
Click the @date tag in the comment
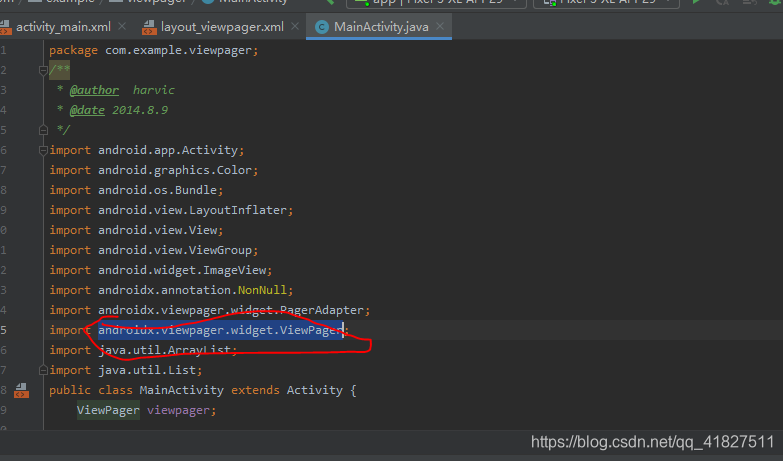(x=87, y=110)
